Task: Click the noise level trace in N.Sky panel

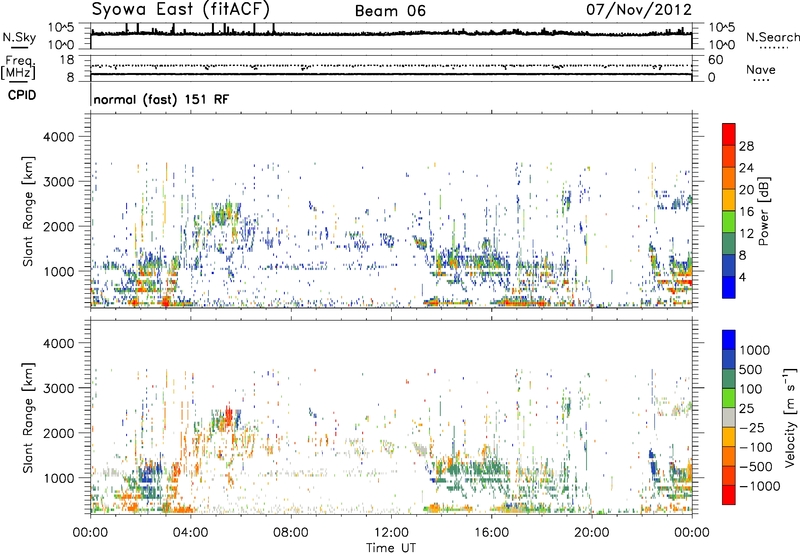Action: [x=391, y=33]
